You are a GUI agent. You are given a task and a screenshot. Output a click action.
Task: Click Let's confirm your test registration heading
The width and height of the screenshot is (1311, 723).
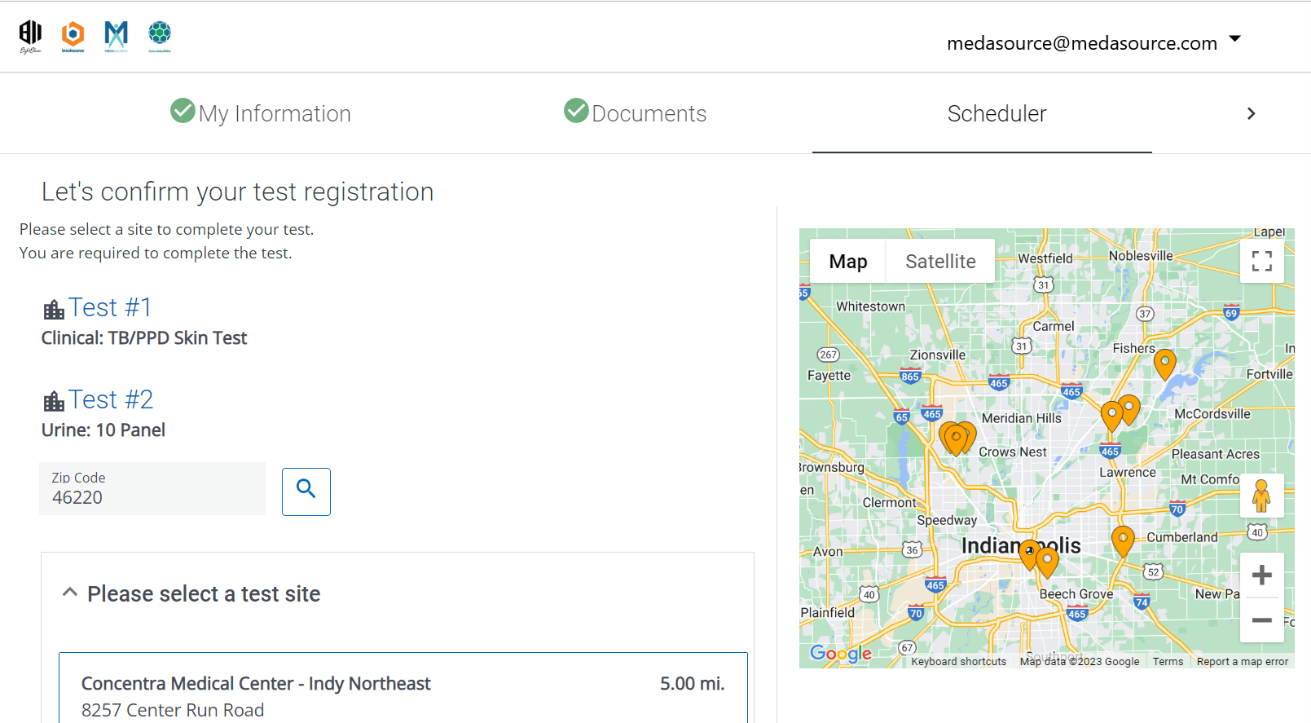[x=238, y=192]
